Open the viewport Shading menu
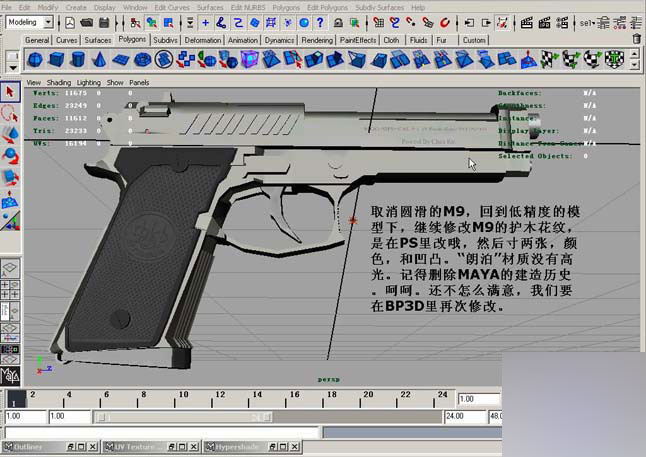This screenshot has width=646, height=457. pyautogui.click(x=59, y=82)
